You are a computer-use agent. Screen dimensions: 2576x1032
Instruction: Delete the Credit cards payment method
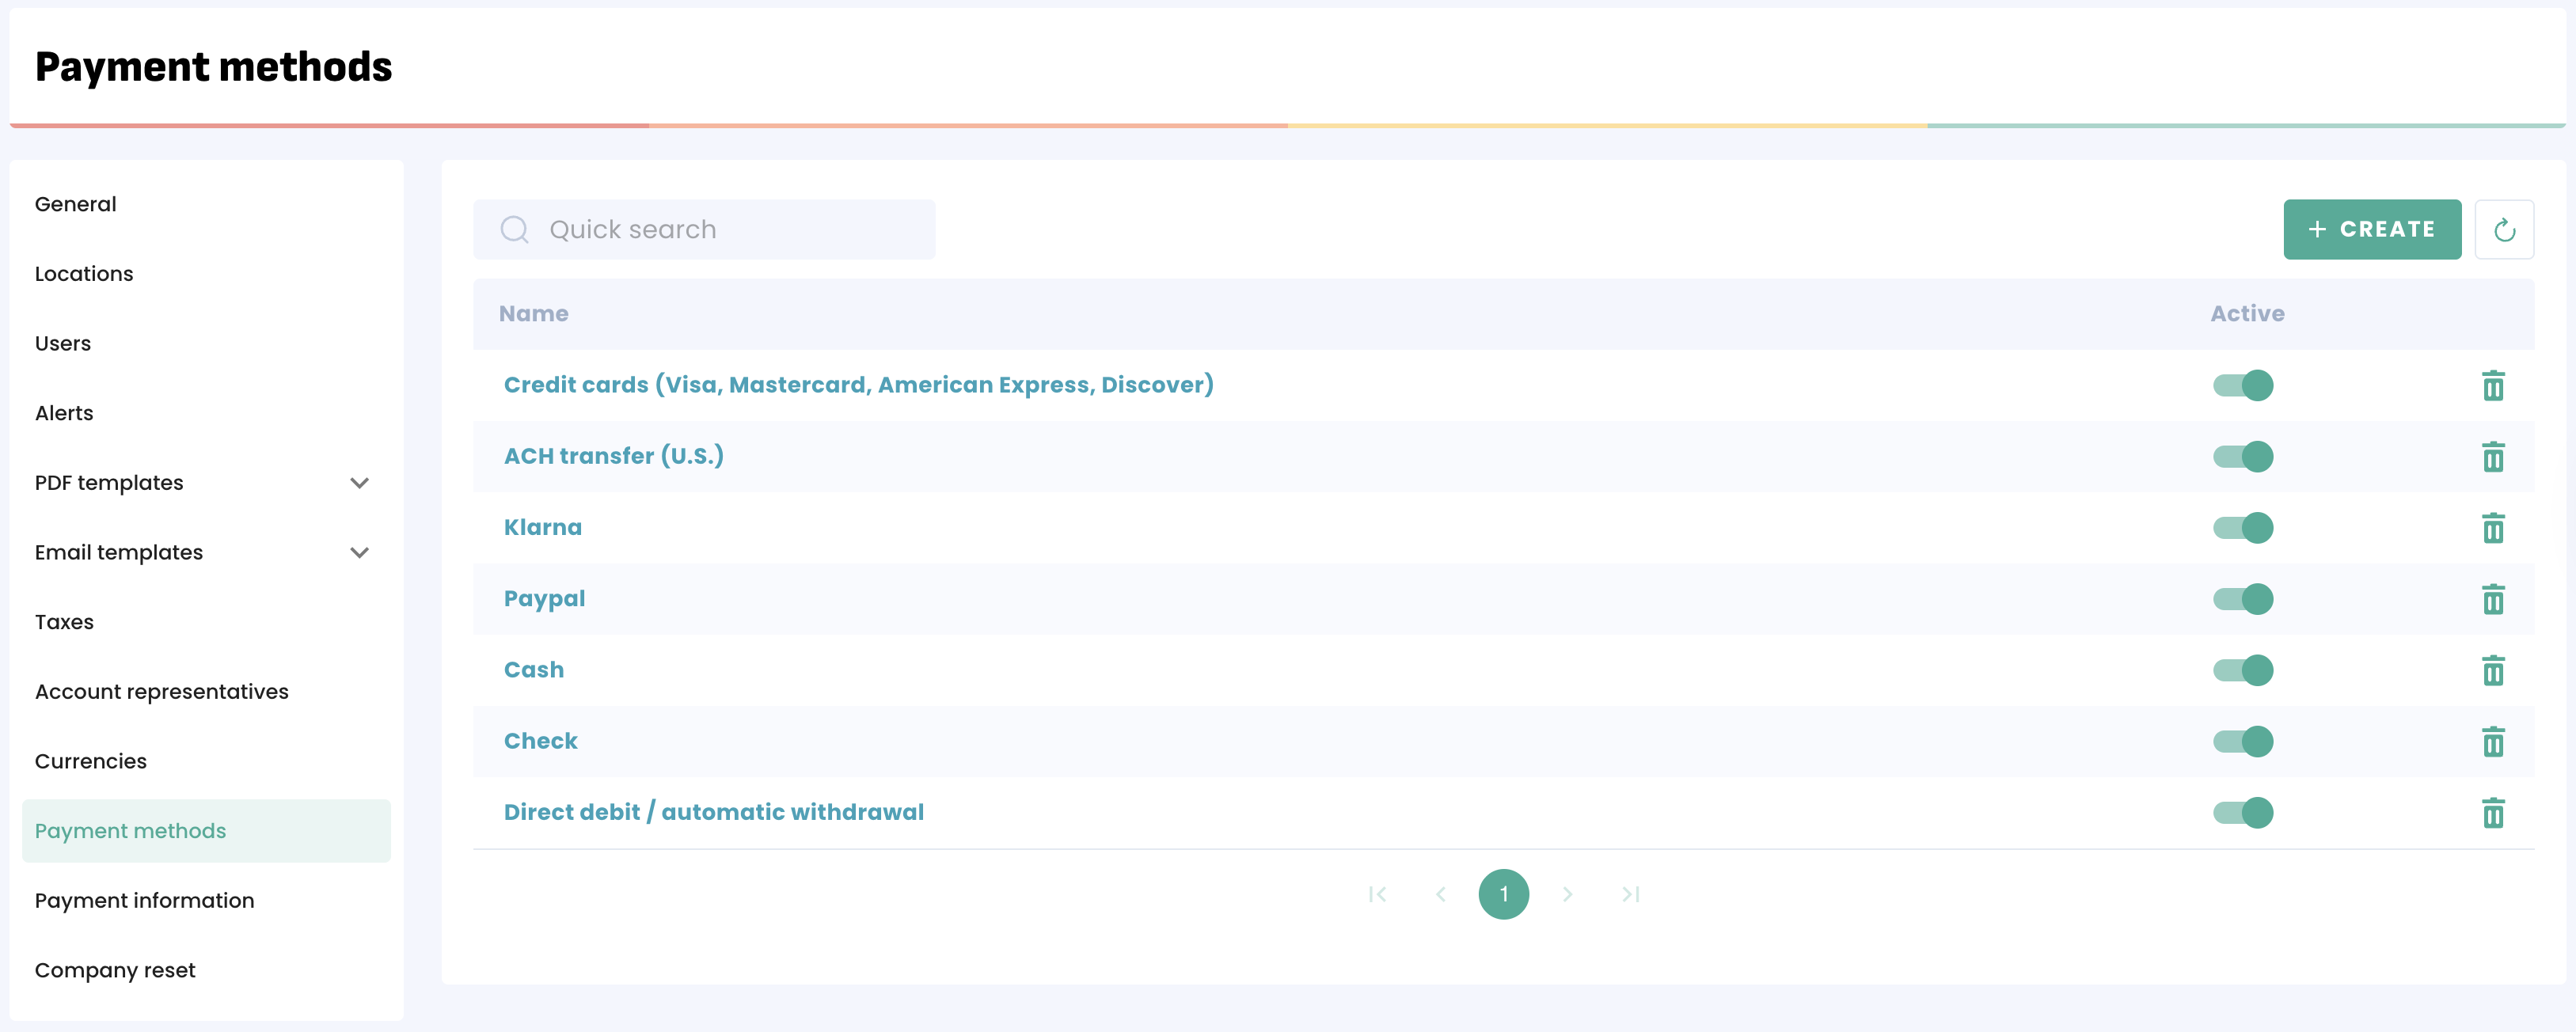pyautogui.click(x=2492, y=385)
